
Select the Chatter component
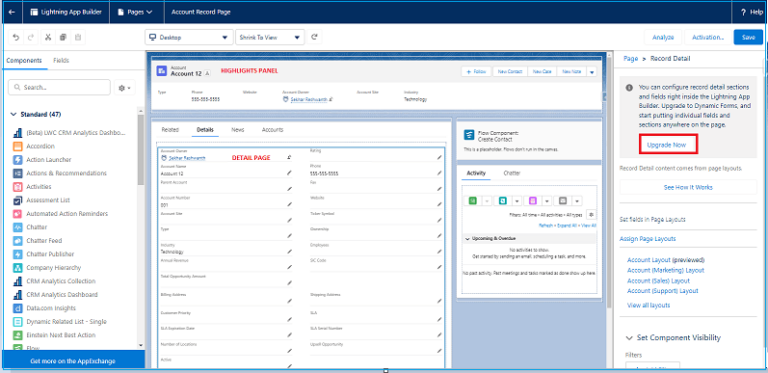click(x=30, y=227)
